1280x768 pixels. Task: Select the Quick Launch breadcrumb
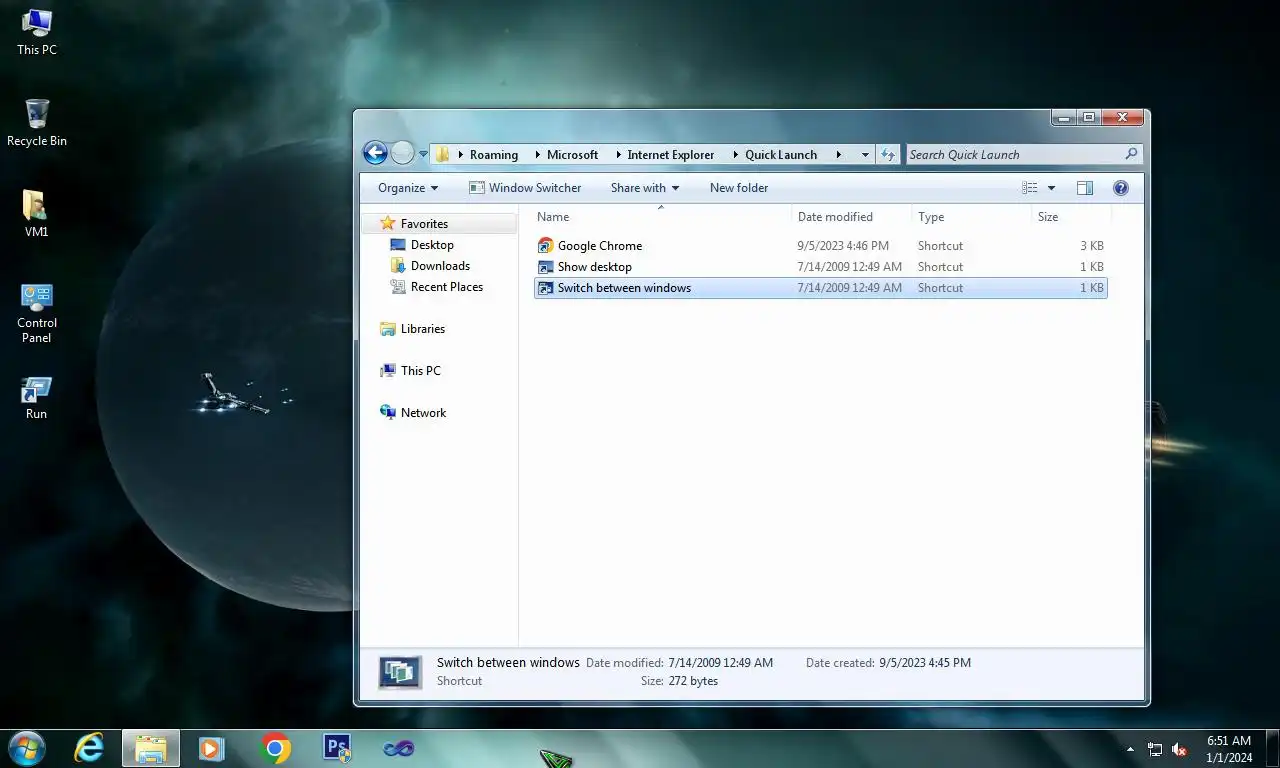coord(781,155)
